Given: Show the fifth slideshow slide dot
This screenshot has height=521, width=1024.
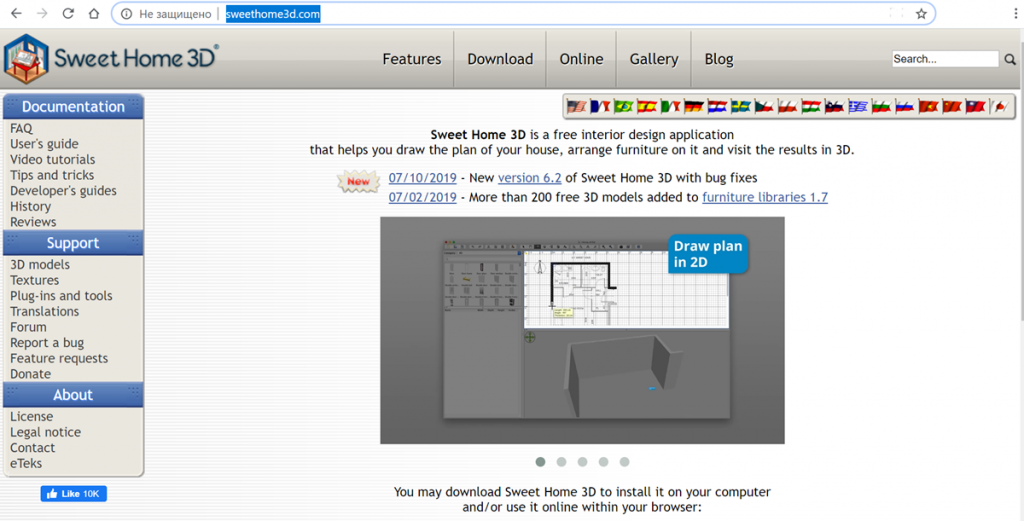Looking at the screenshot, I should click(x=624, y=462).
